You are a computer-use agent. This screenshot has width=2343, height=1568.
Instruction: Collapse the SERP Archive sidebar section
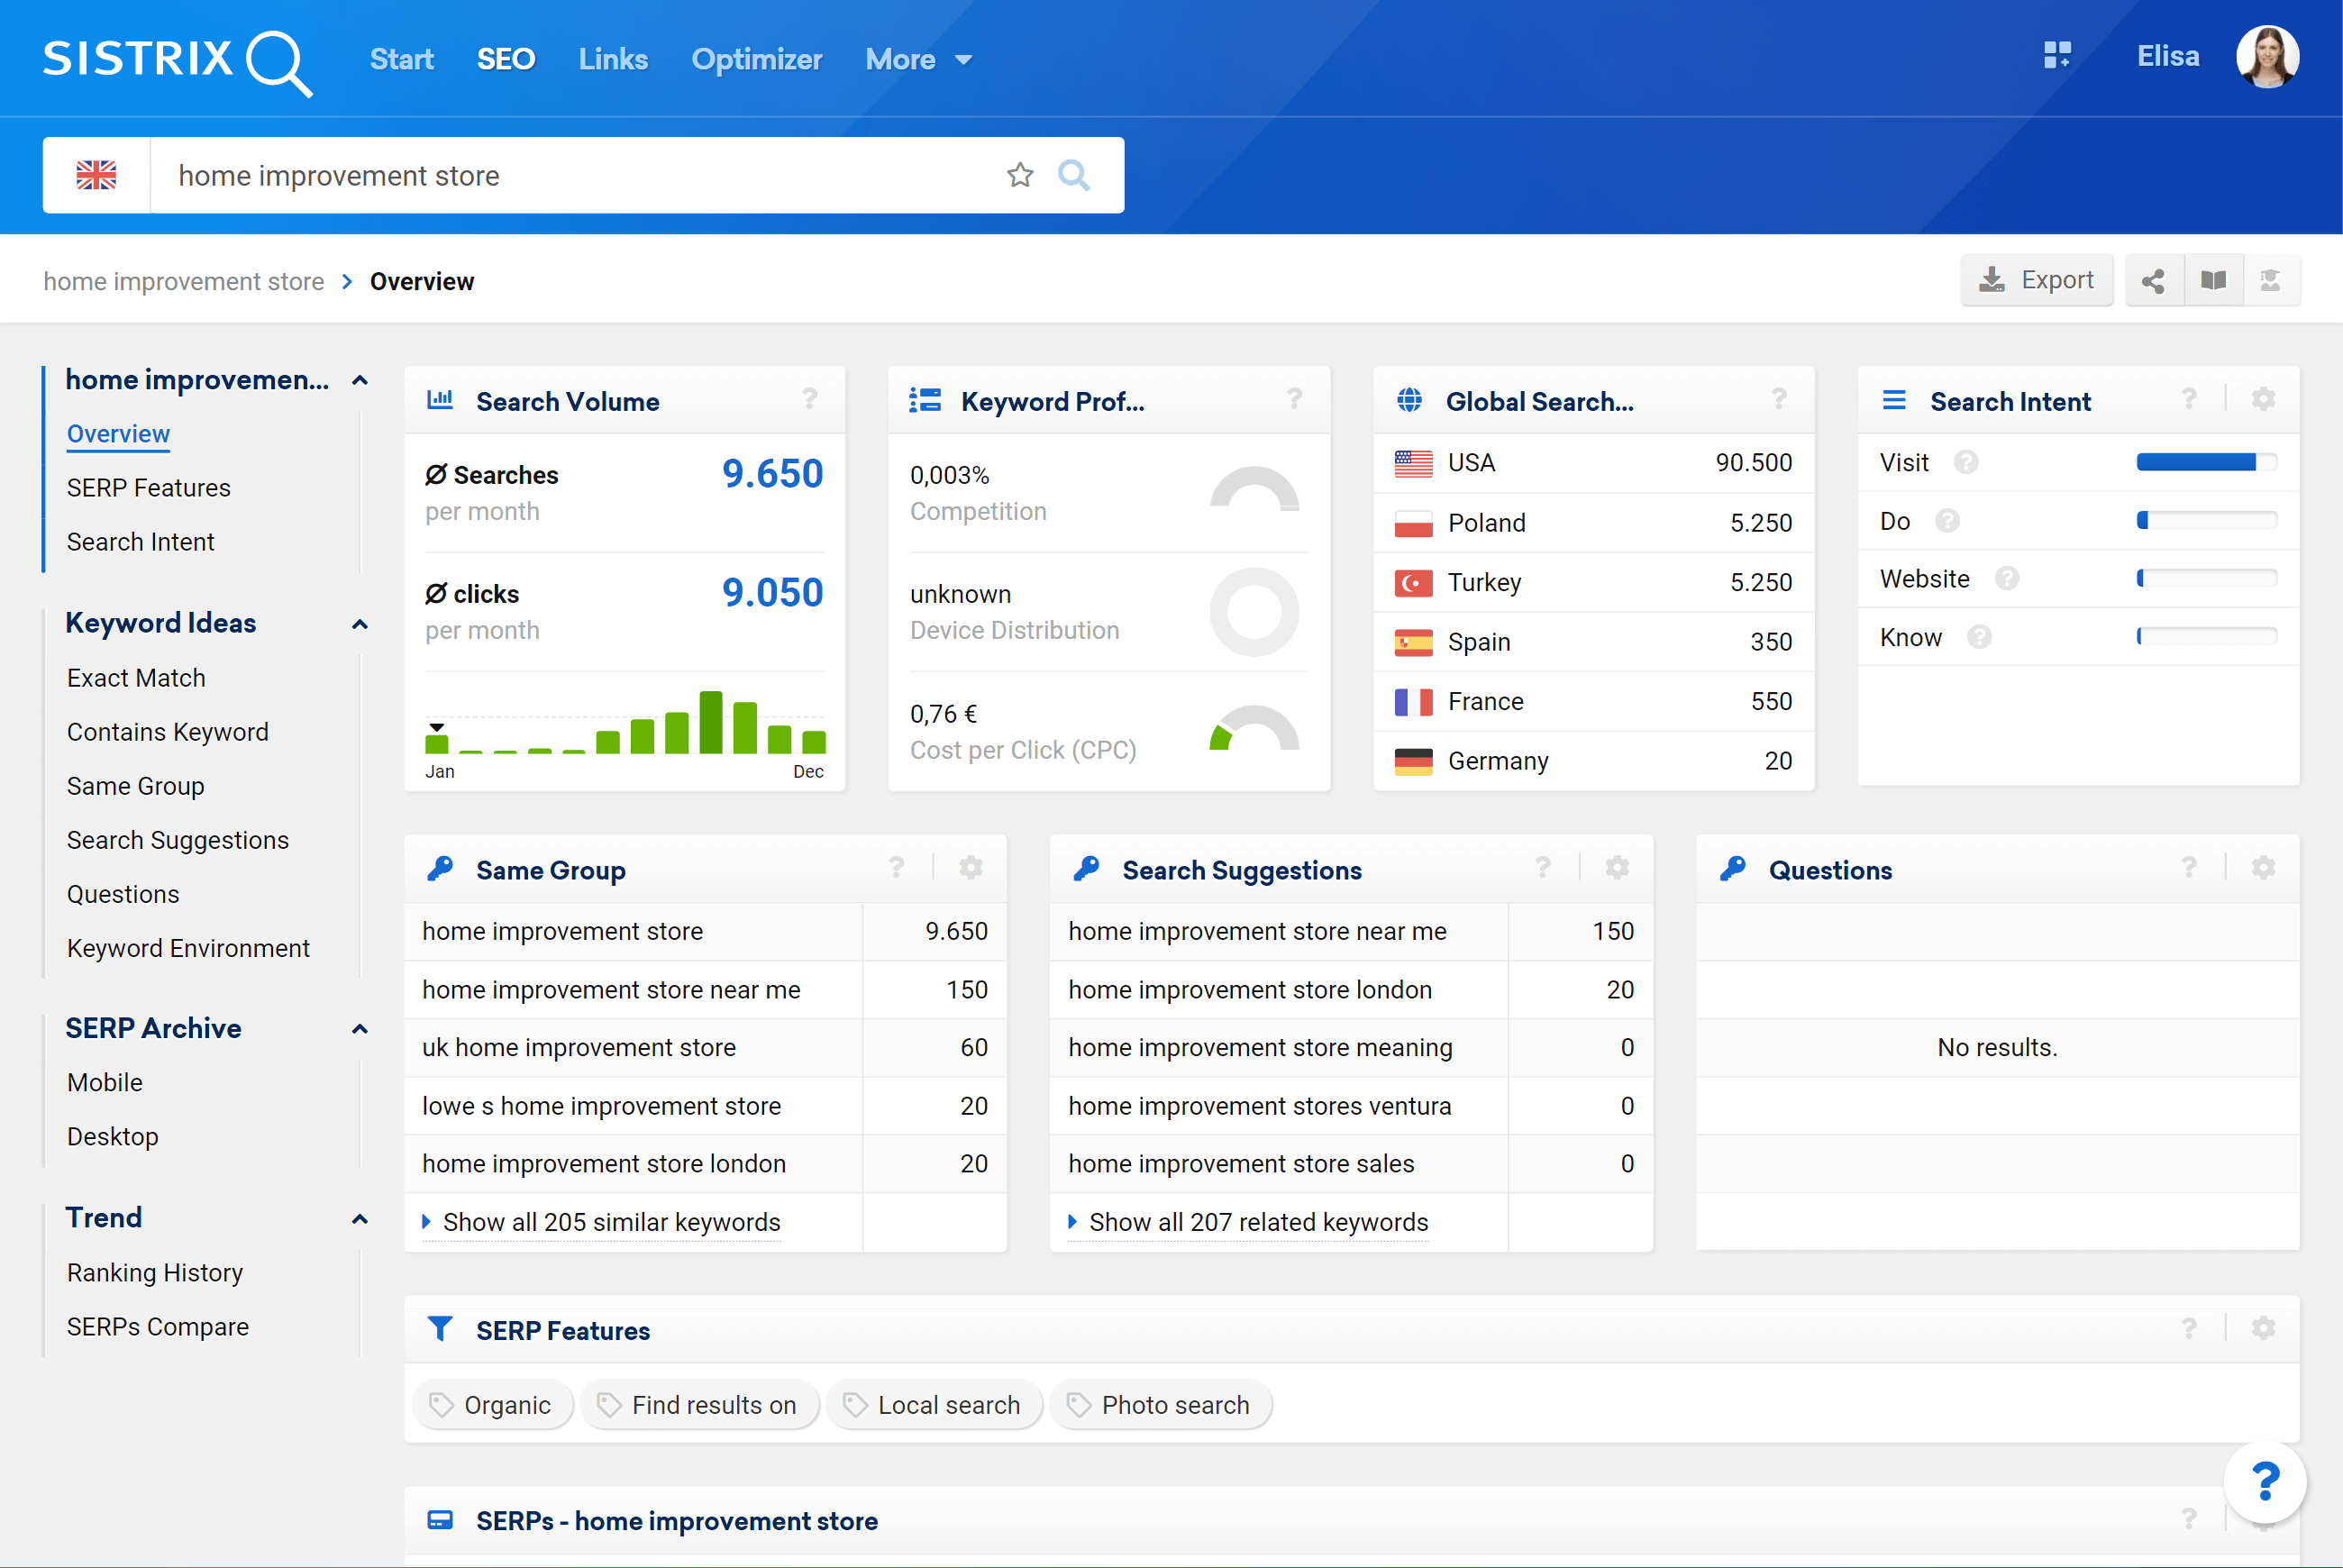coord(360,1029)
